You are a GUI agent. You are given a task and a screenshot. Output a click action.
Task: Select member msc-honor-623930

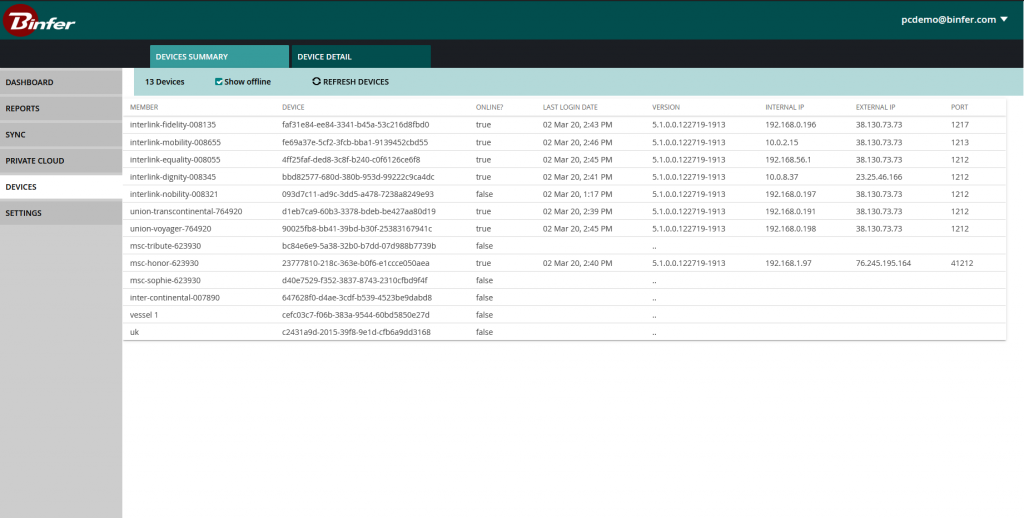(x=164, y=263)
